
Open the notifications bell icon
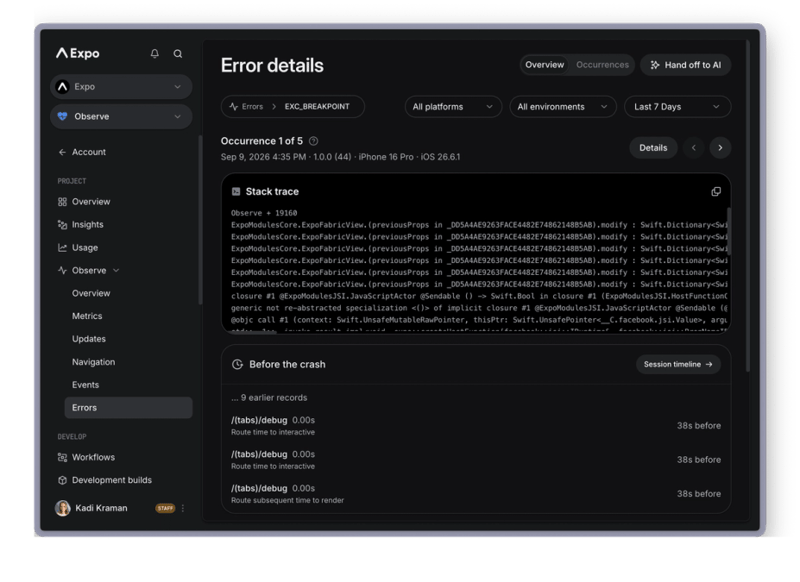point(155,54)
